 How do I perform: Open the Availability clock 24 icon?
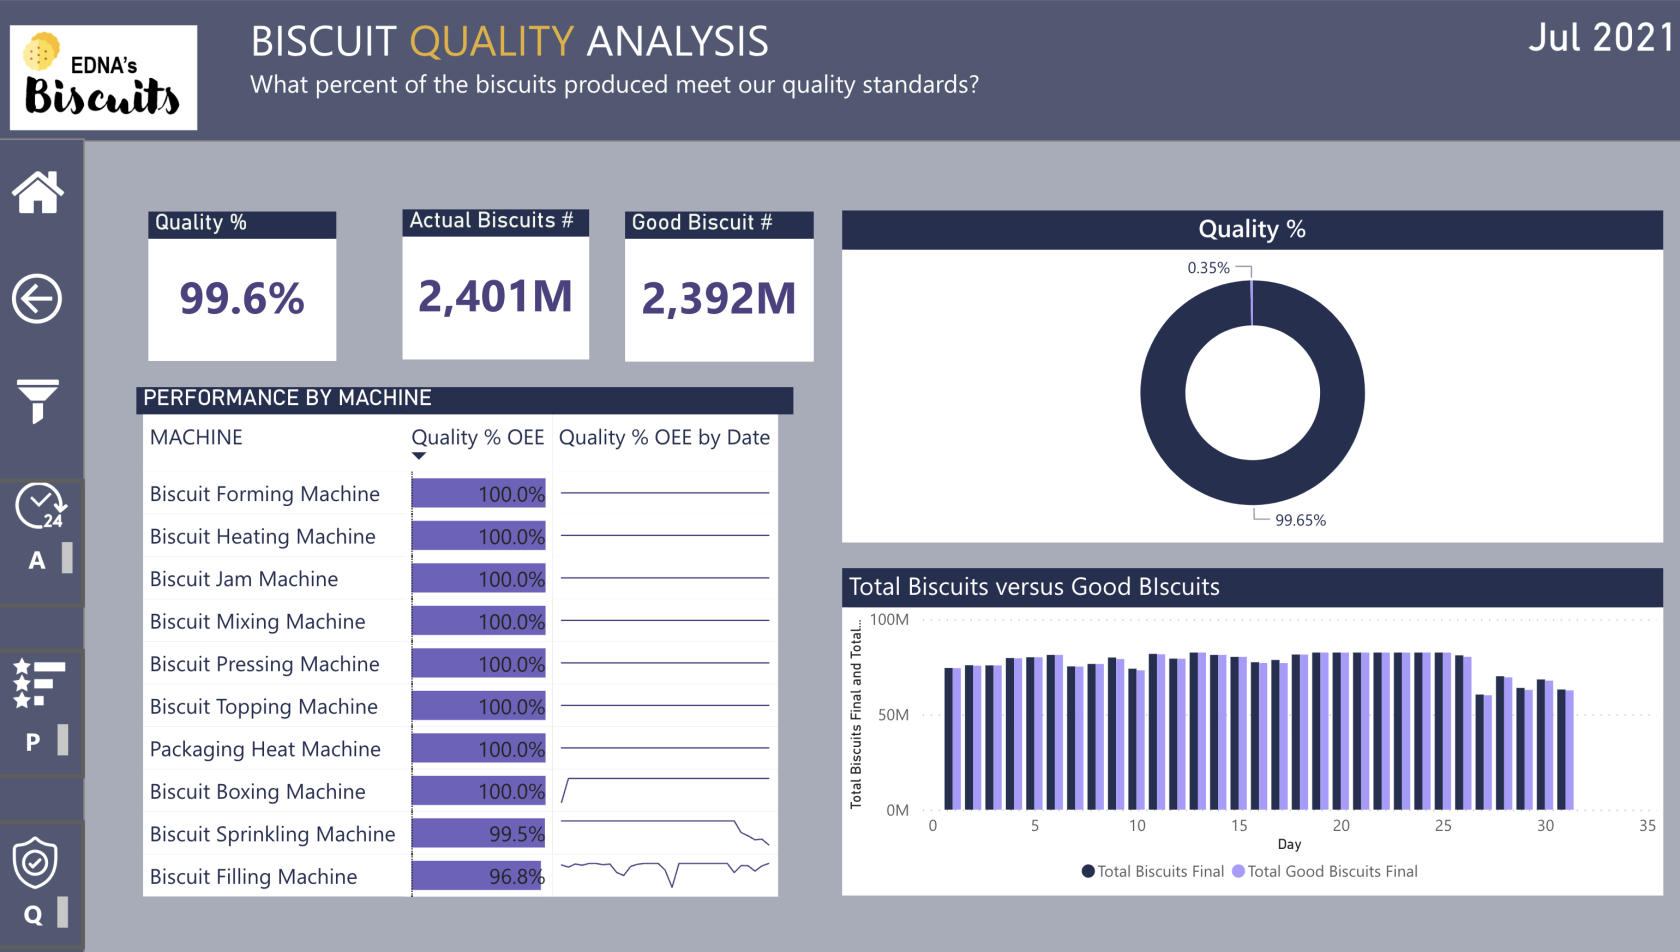40,506
